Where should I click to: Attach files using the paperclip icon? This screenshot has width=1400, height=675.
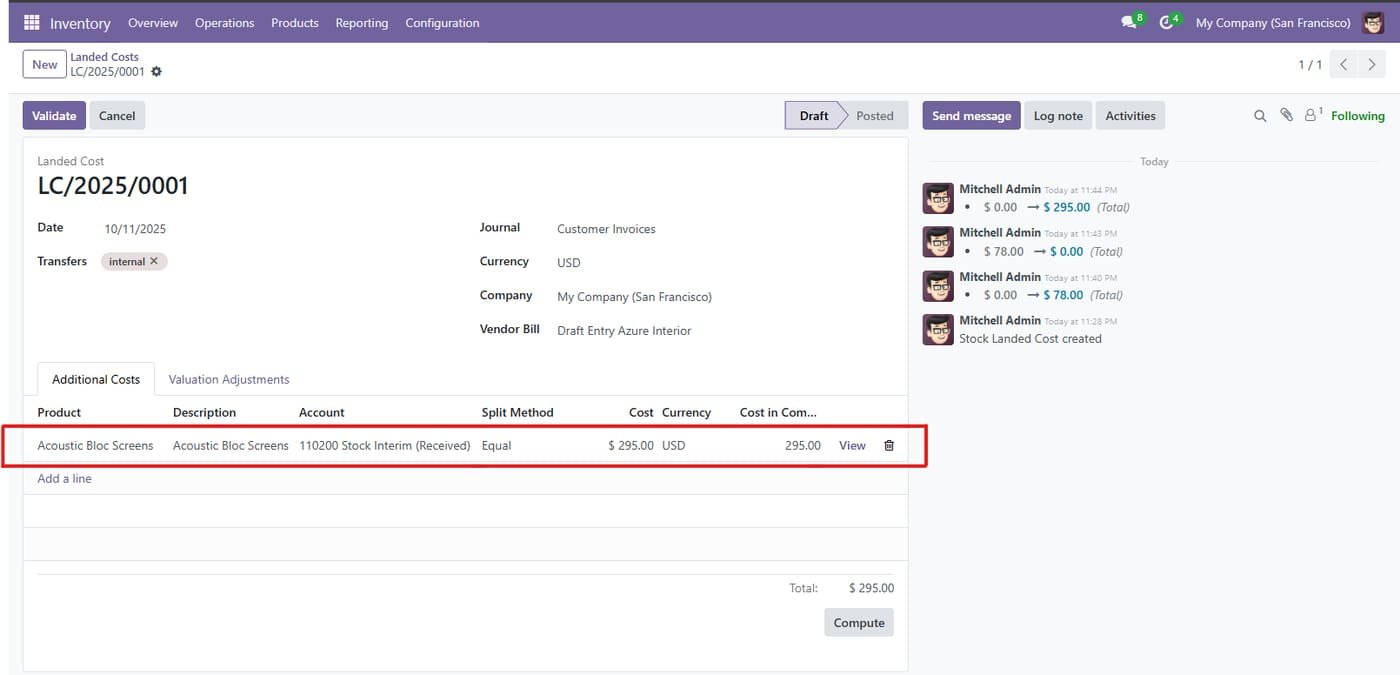[x=1287, y=116]
